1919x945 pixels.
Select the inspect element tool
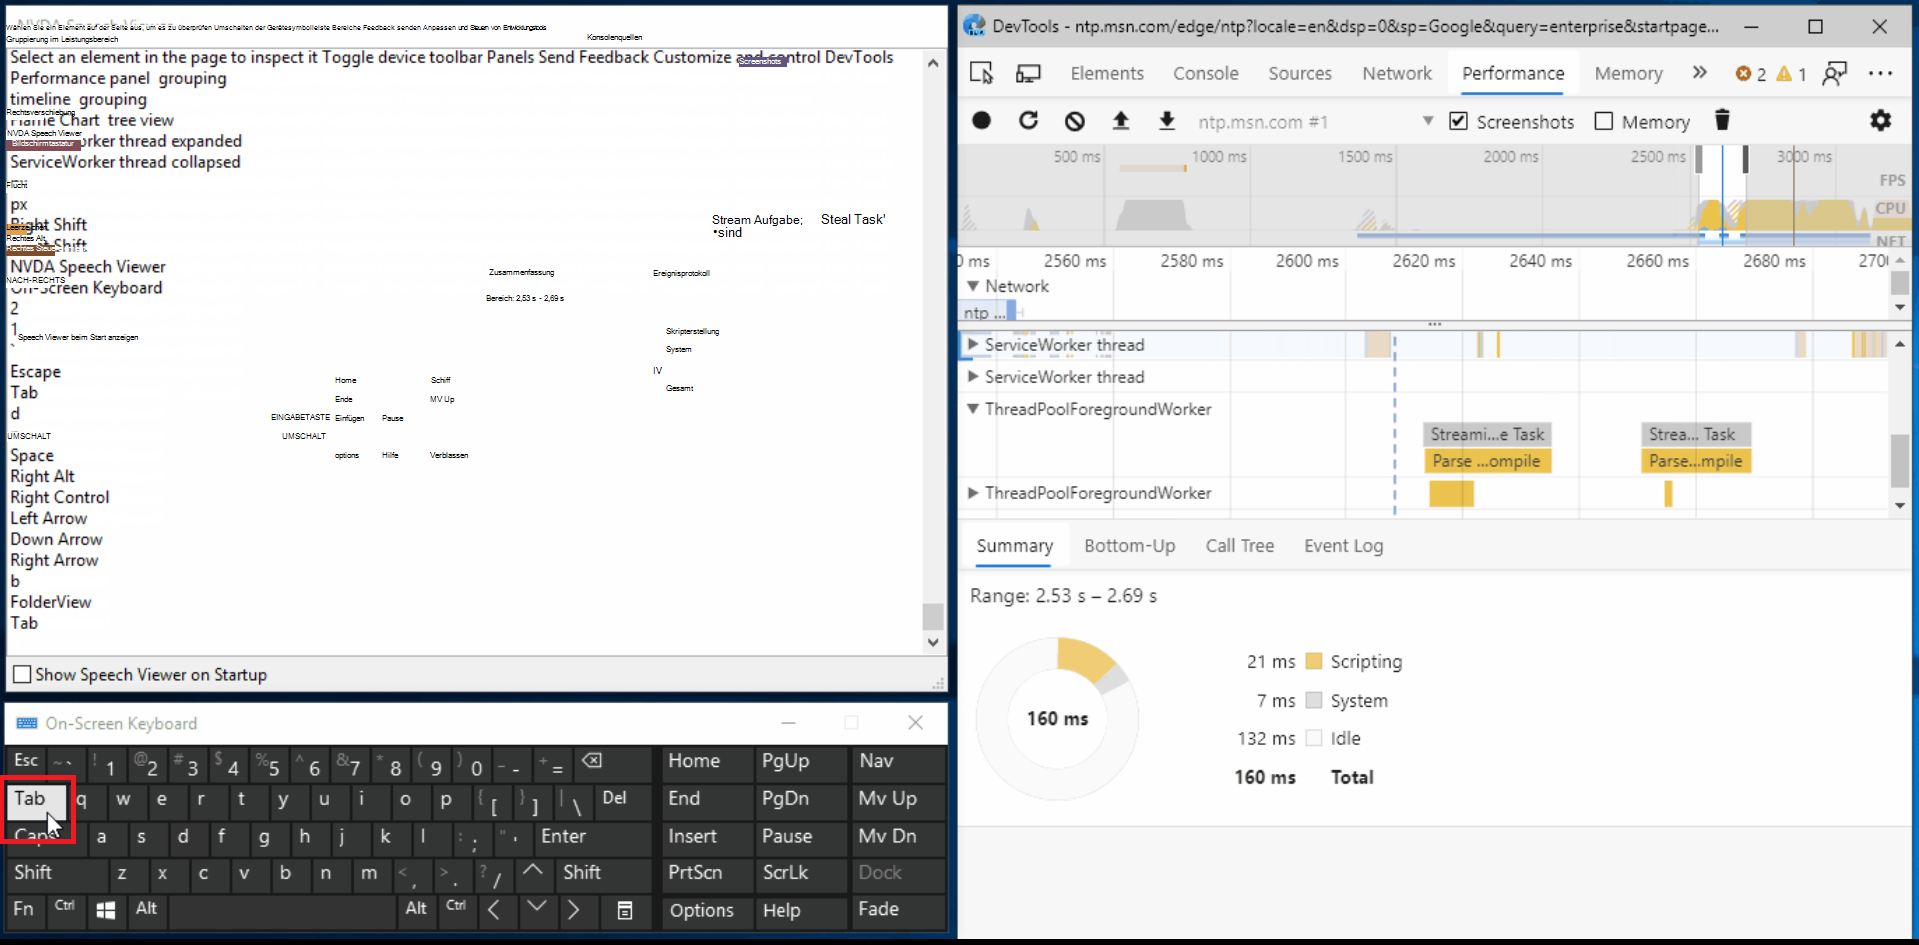pos(982,73)
